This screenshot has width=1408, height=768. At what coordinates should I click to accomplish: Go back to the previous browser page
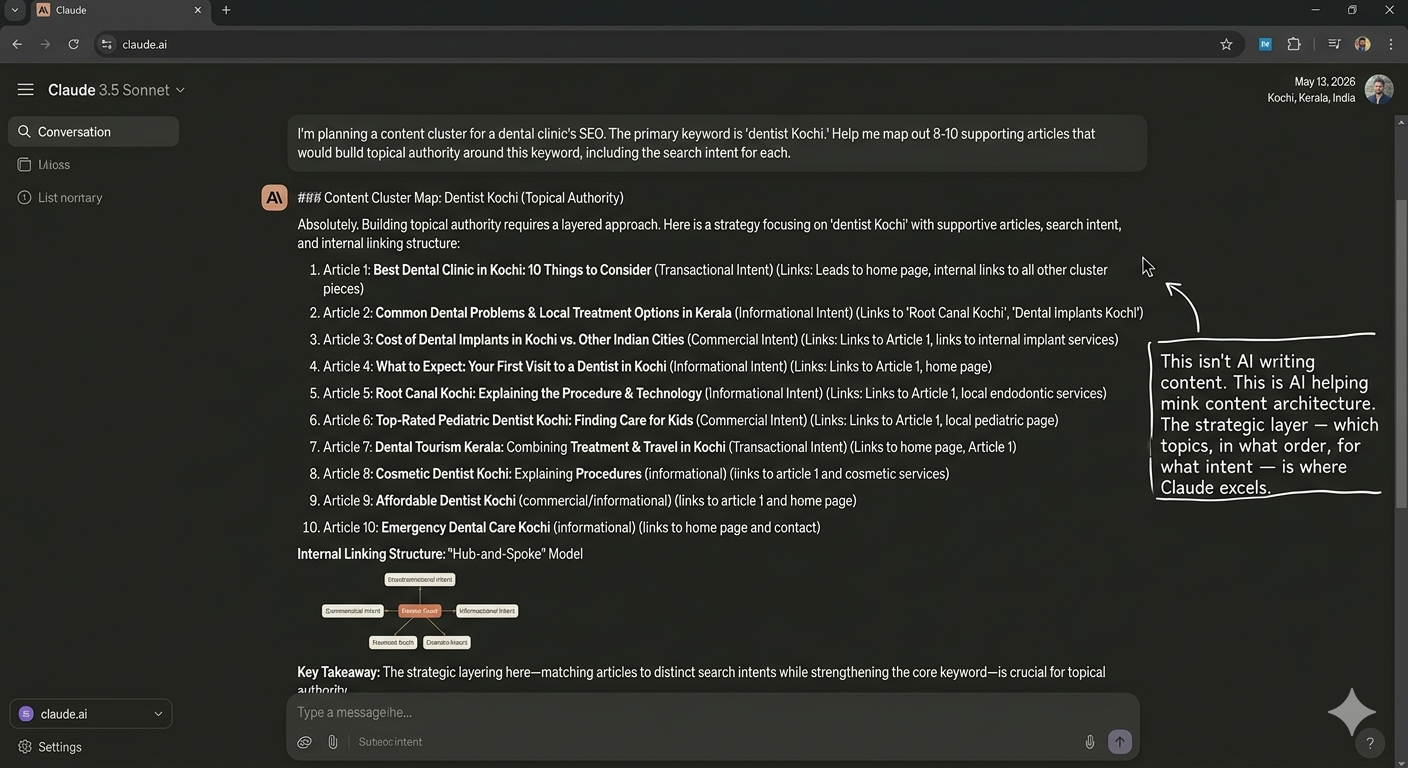17,44
